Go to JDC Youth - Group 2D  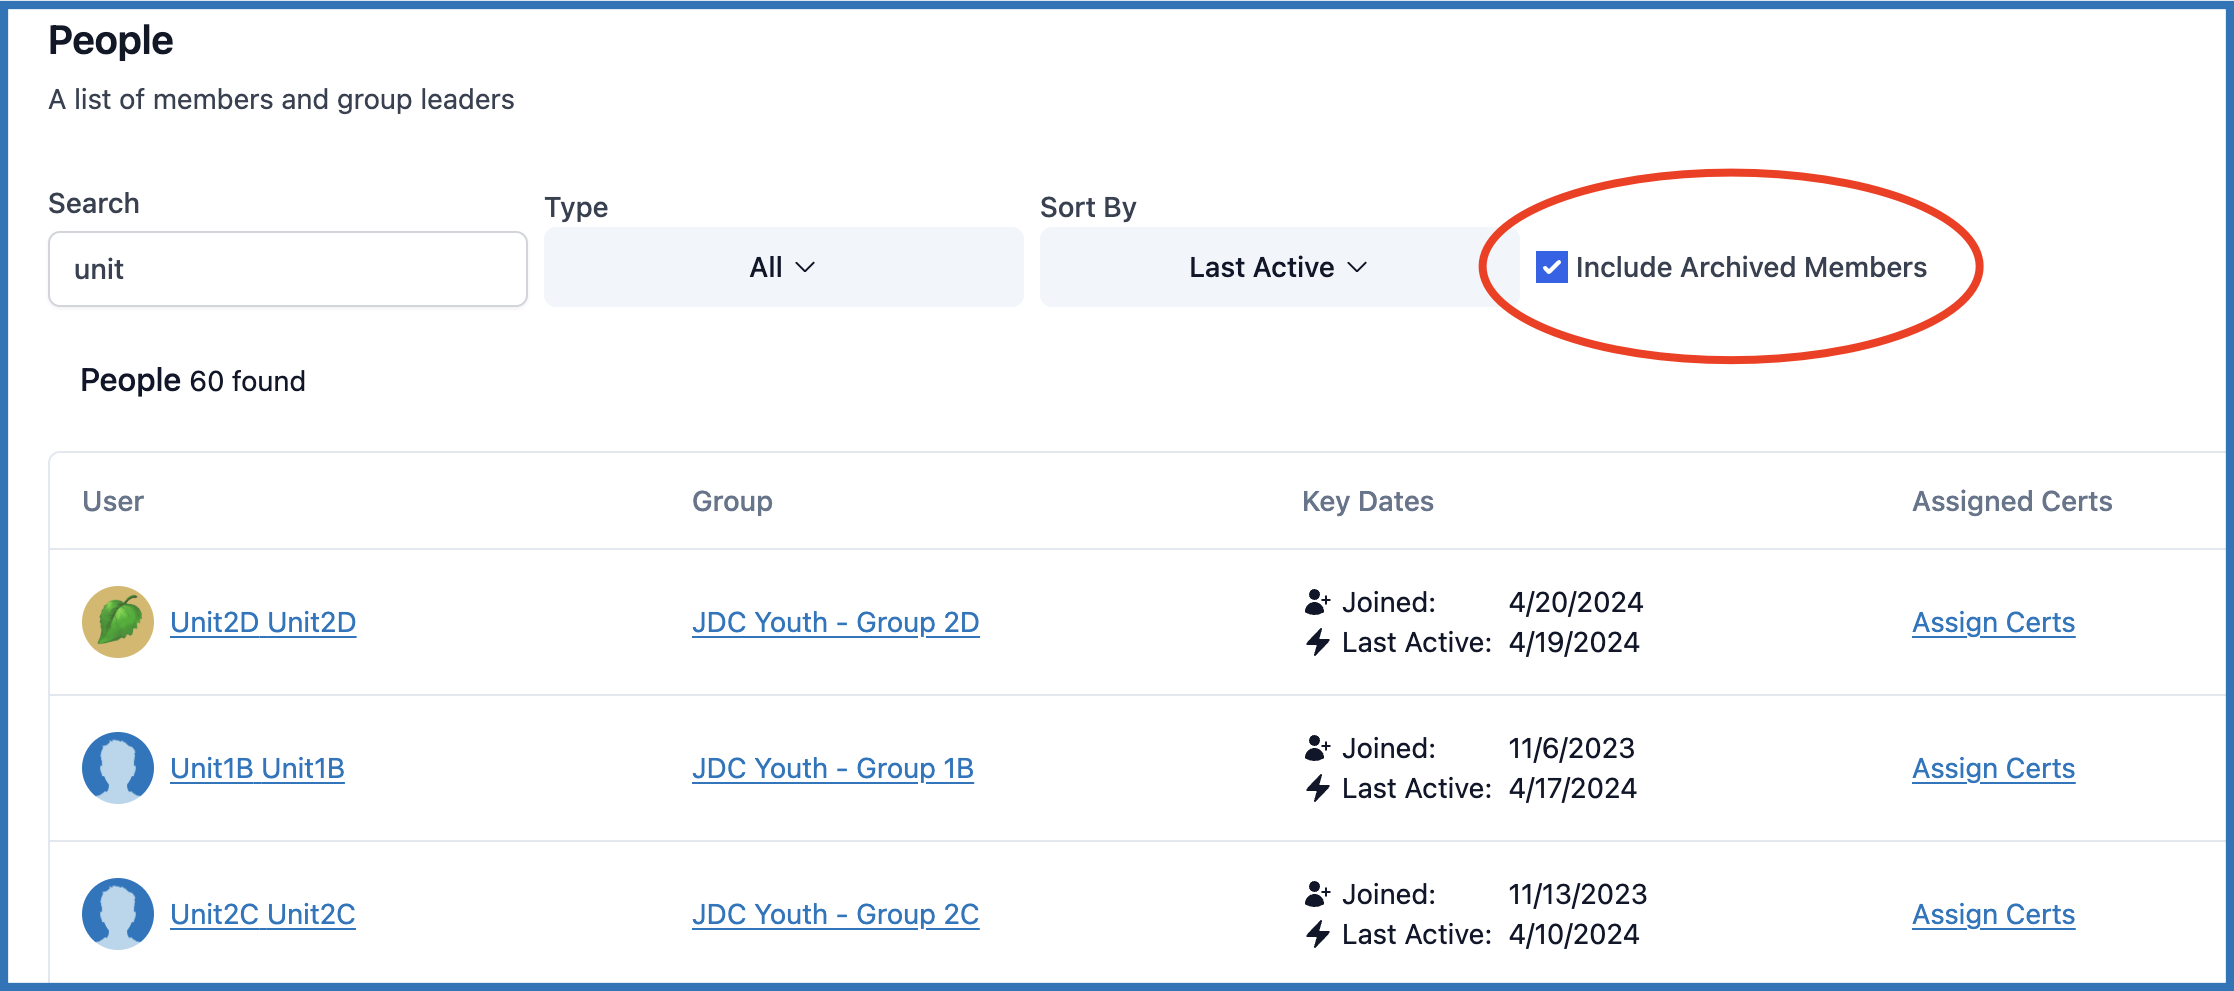(835, 622)
